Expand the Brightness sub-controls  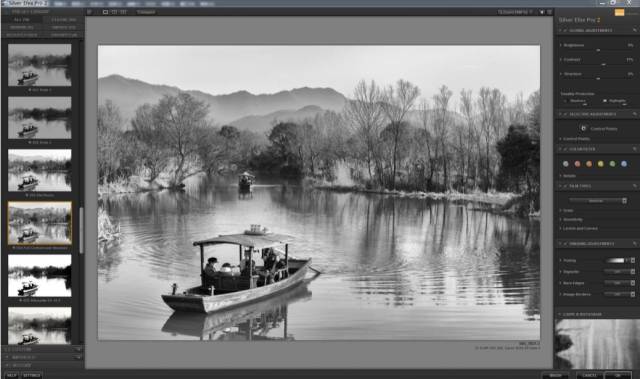[x=561, y=45]
